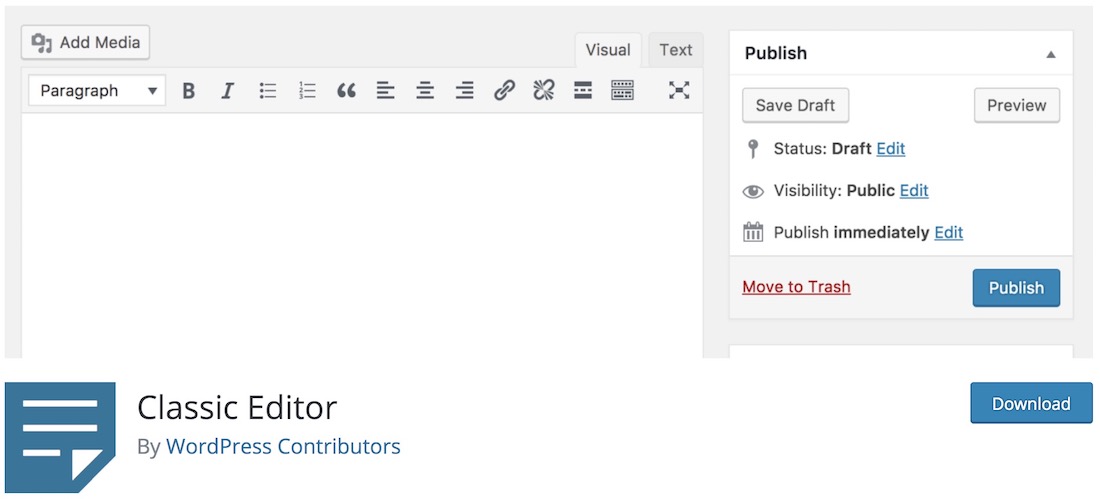Open the Paragraph format dropdown

pos(97,91)
